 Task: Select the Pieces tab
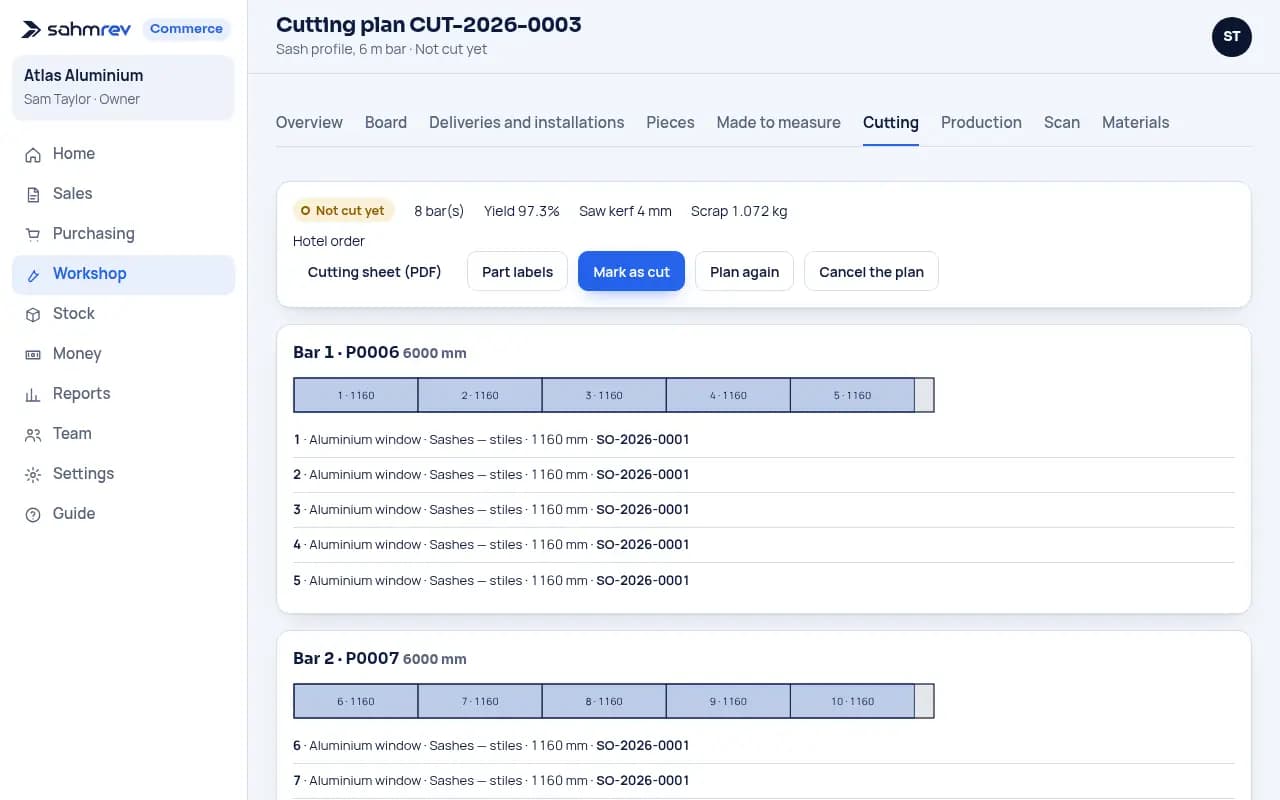pyautogui.click(x=670, y=122)
